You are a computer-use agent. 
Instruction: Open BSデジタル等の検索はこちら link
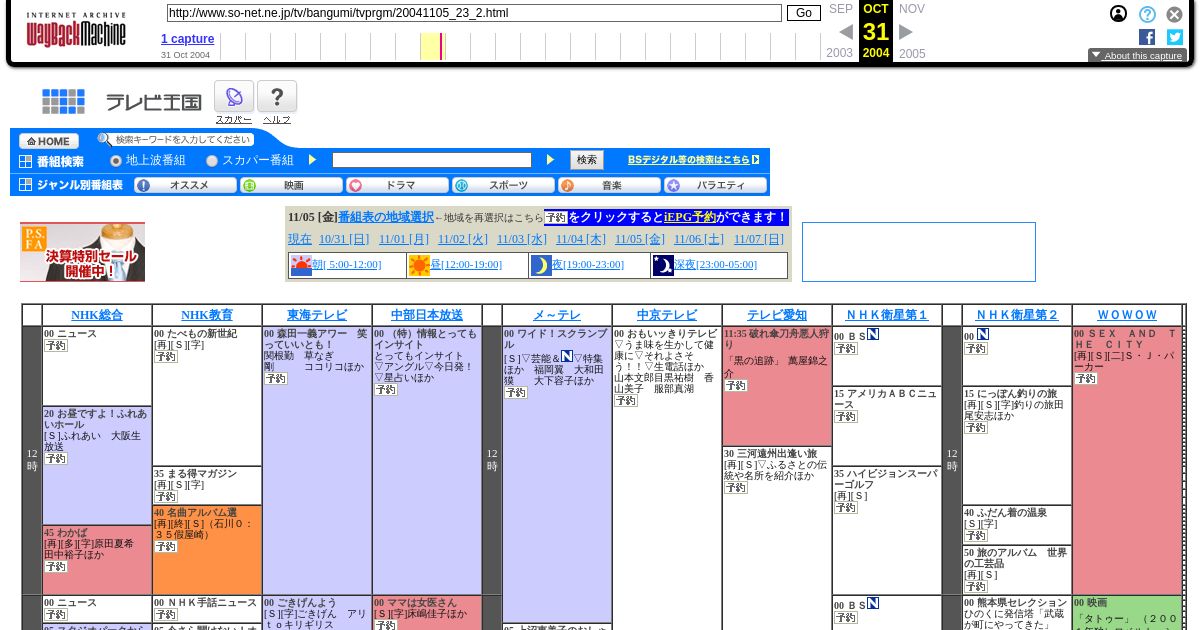tap(693, 160)
